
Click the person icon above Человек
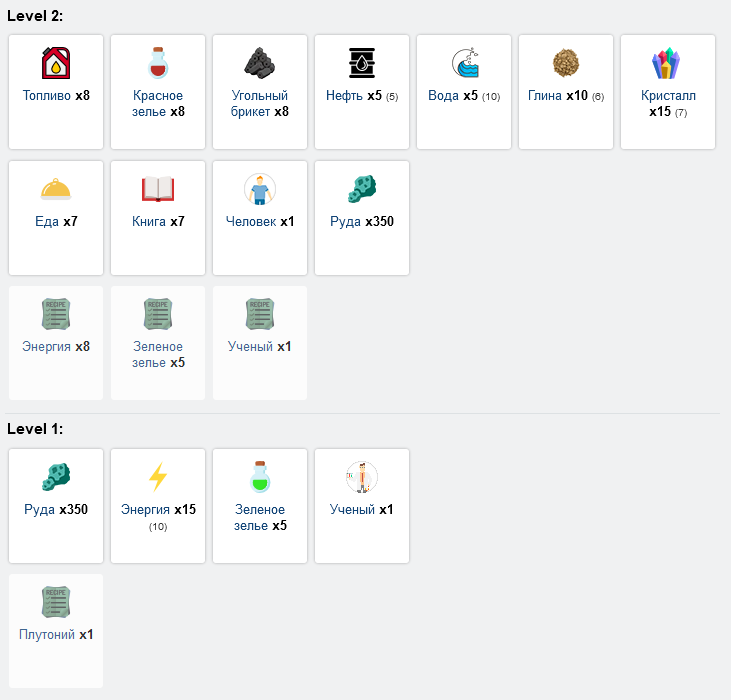[260, 189]
